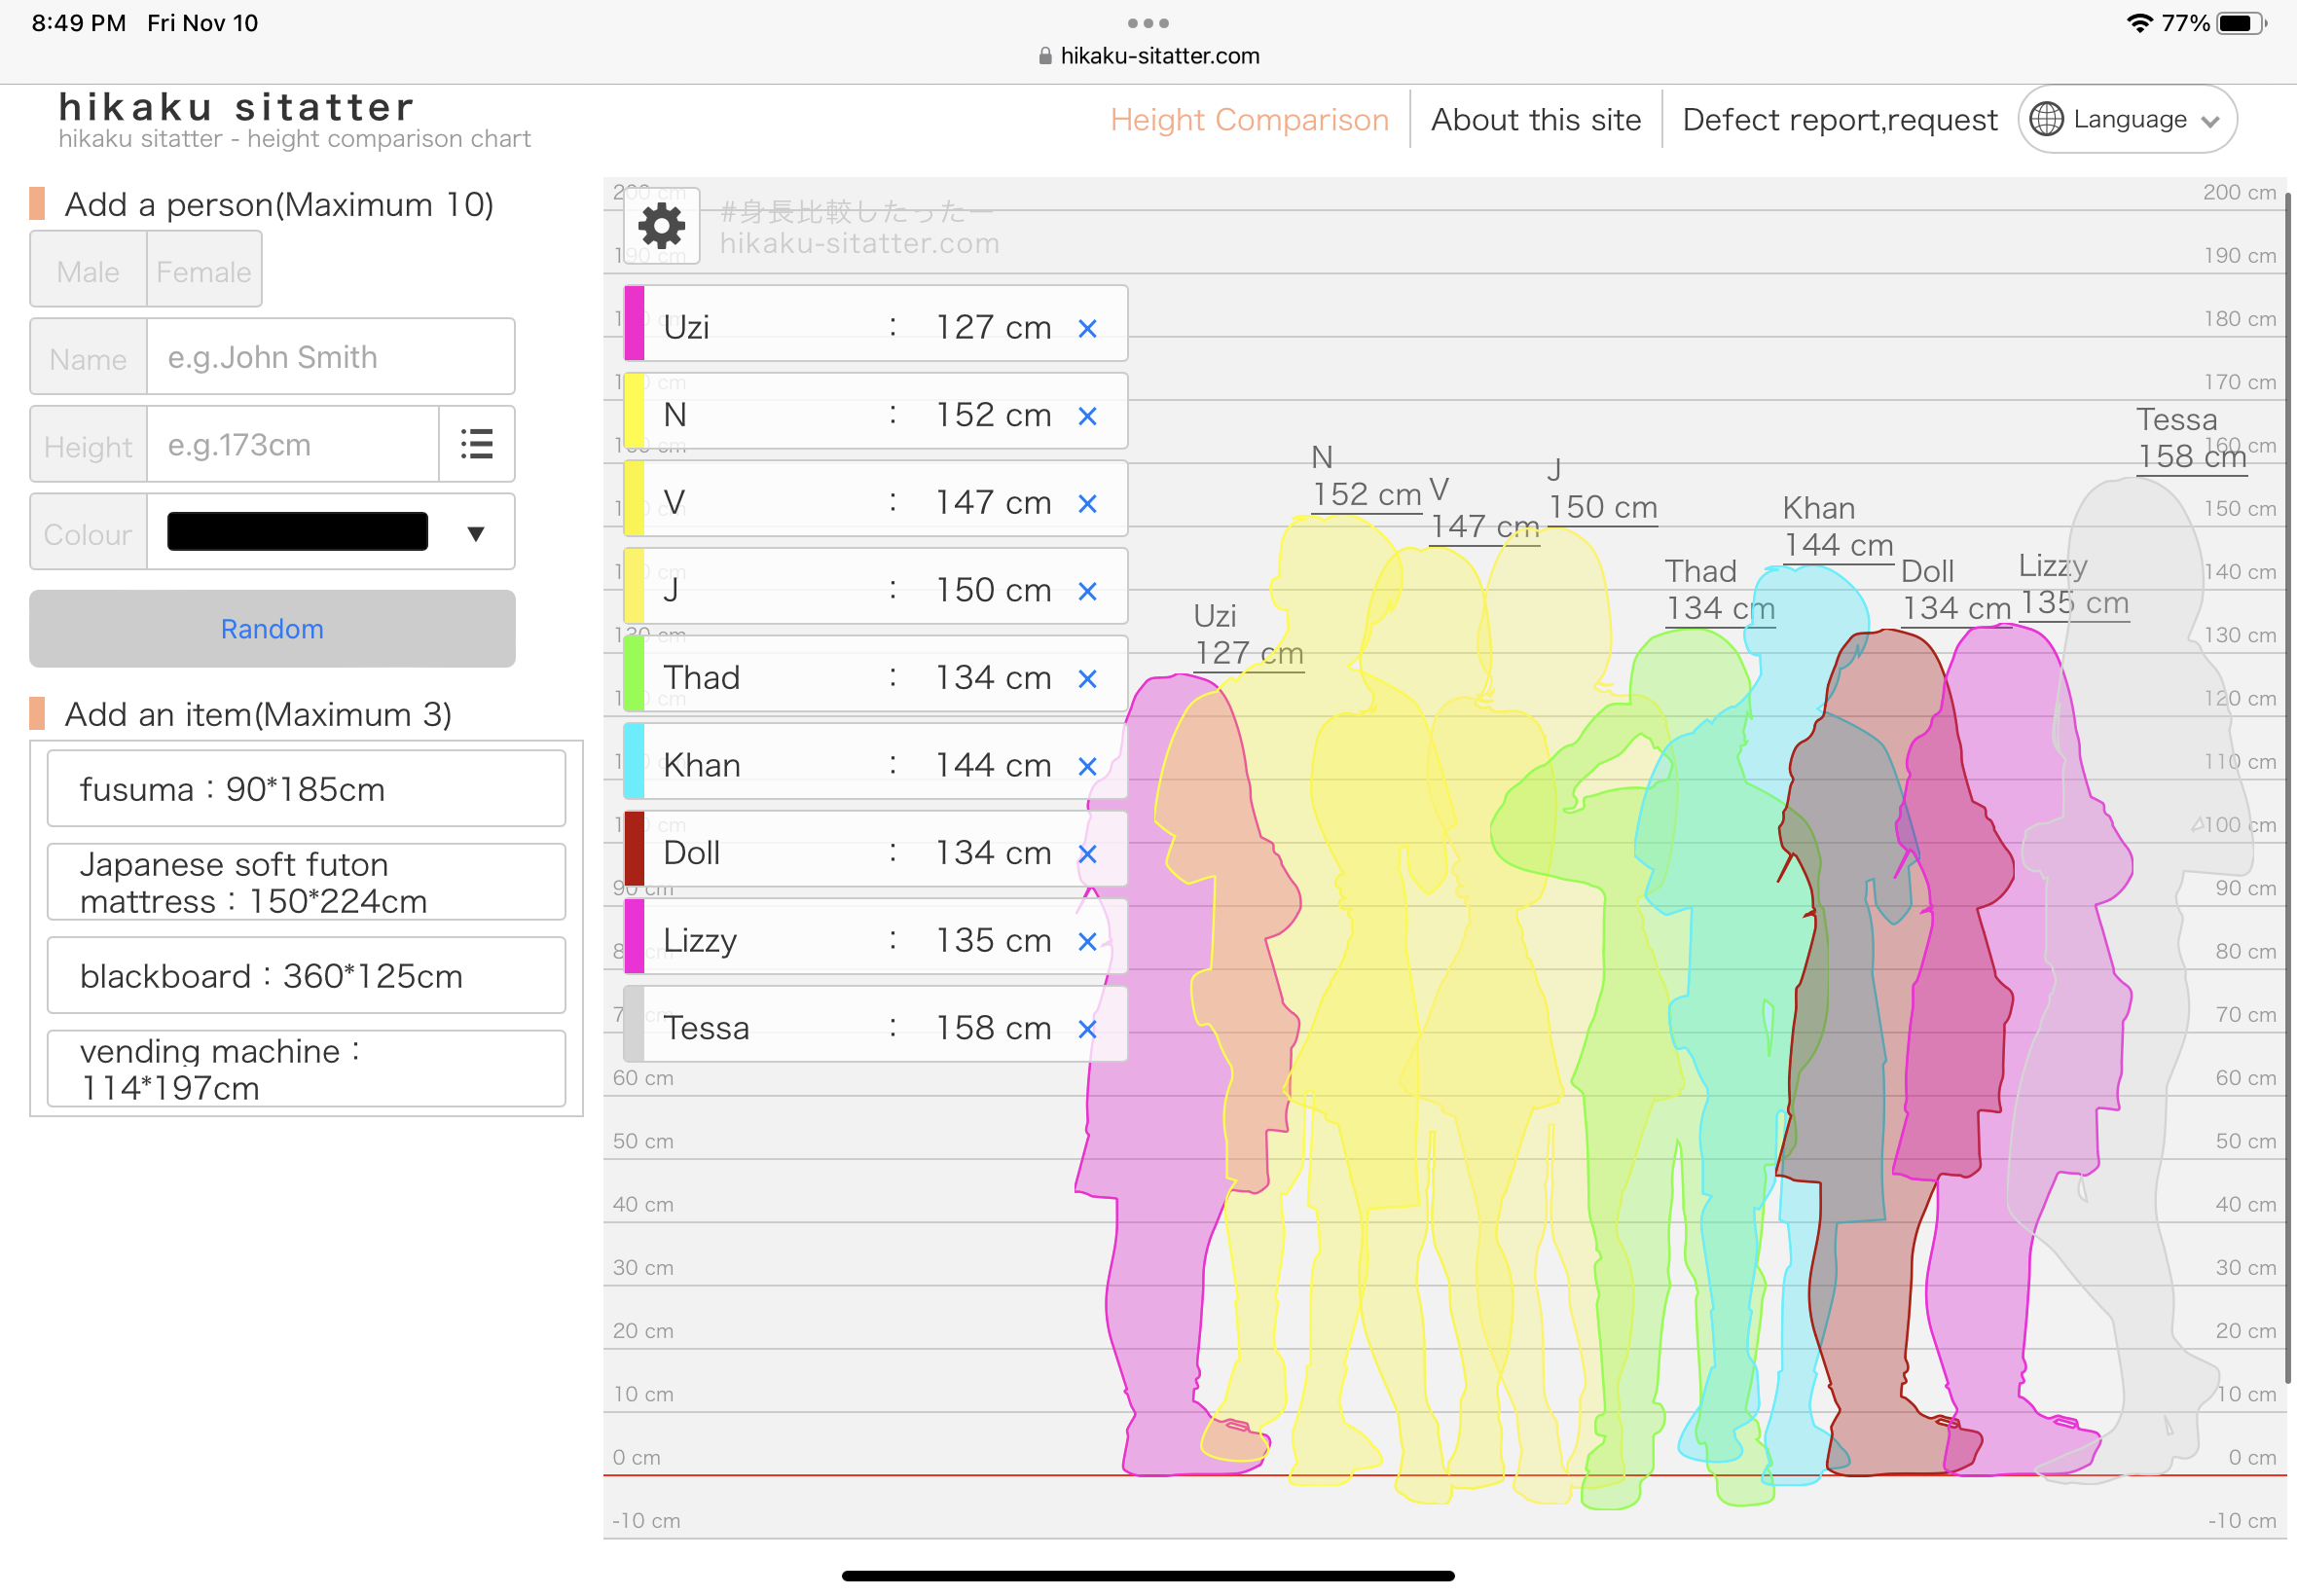The image size is (2297, 1596).
Task: Switch to Height Comparison tab
Action: click(1249, 119)
